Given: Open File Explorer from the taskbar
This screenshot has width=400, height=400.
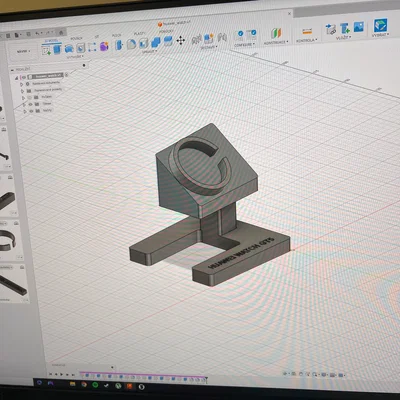Looking at the screenshot, I should [x=72, y=384].
